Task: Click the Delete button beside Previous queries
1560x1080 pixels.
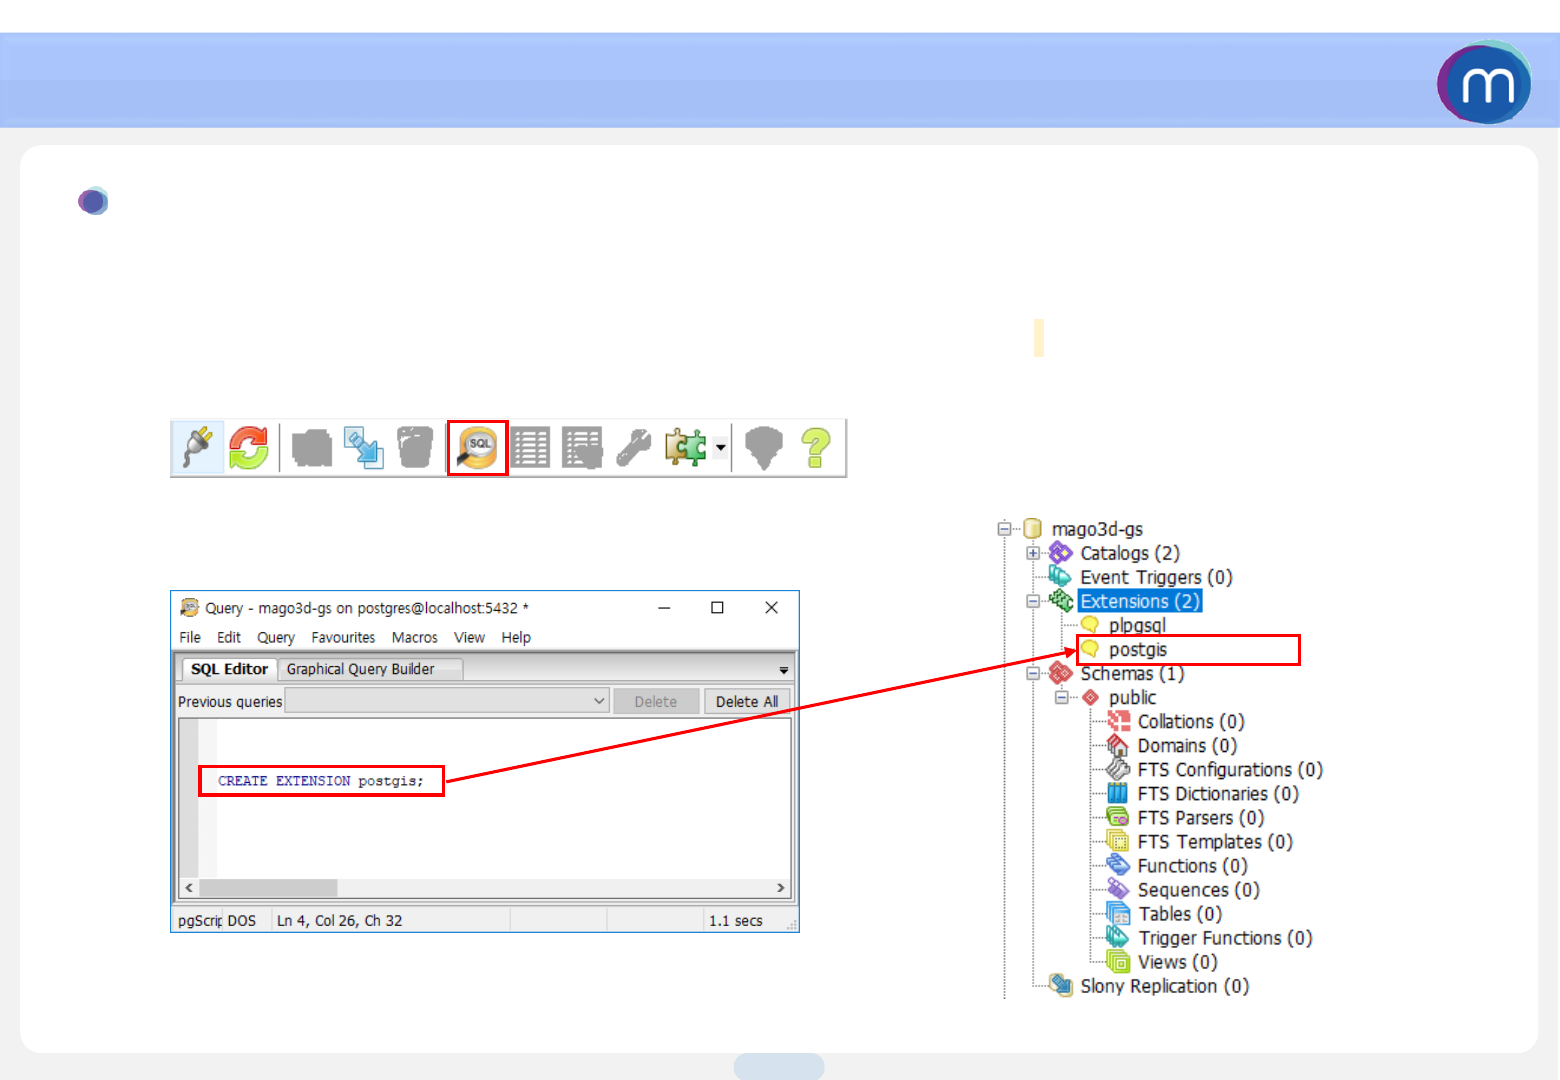Action: coord(656,701)
